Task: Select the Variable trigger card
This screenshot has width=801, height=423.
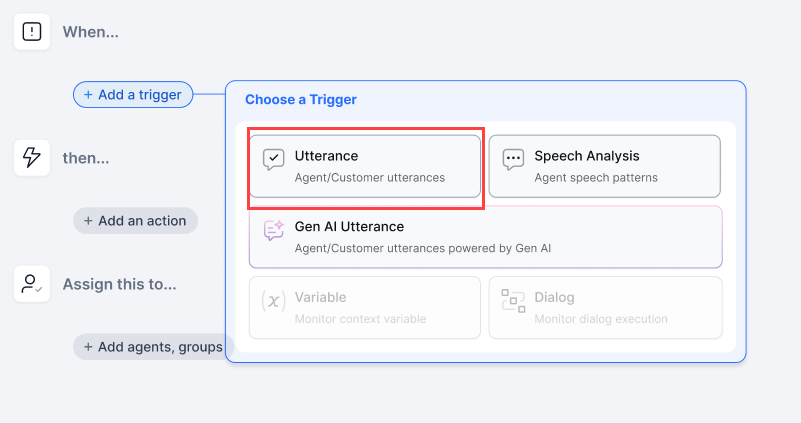Action: pyautogui.click(x=365, y=307)
